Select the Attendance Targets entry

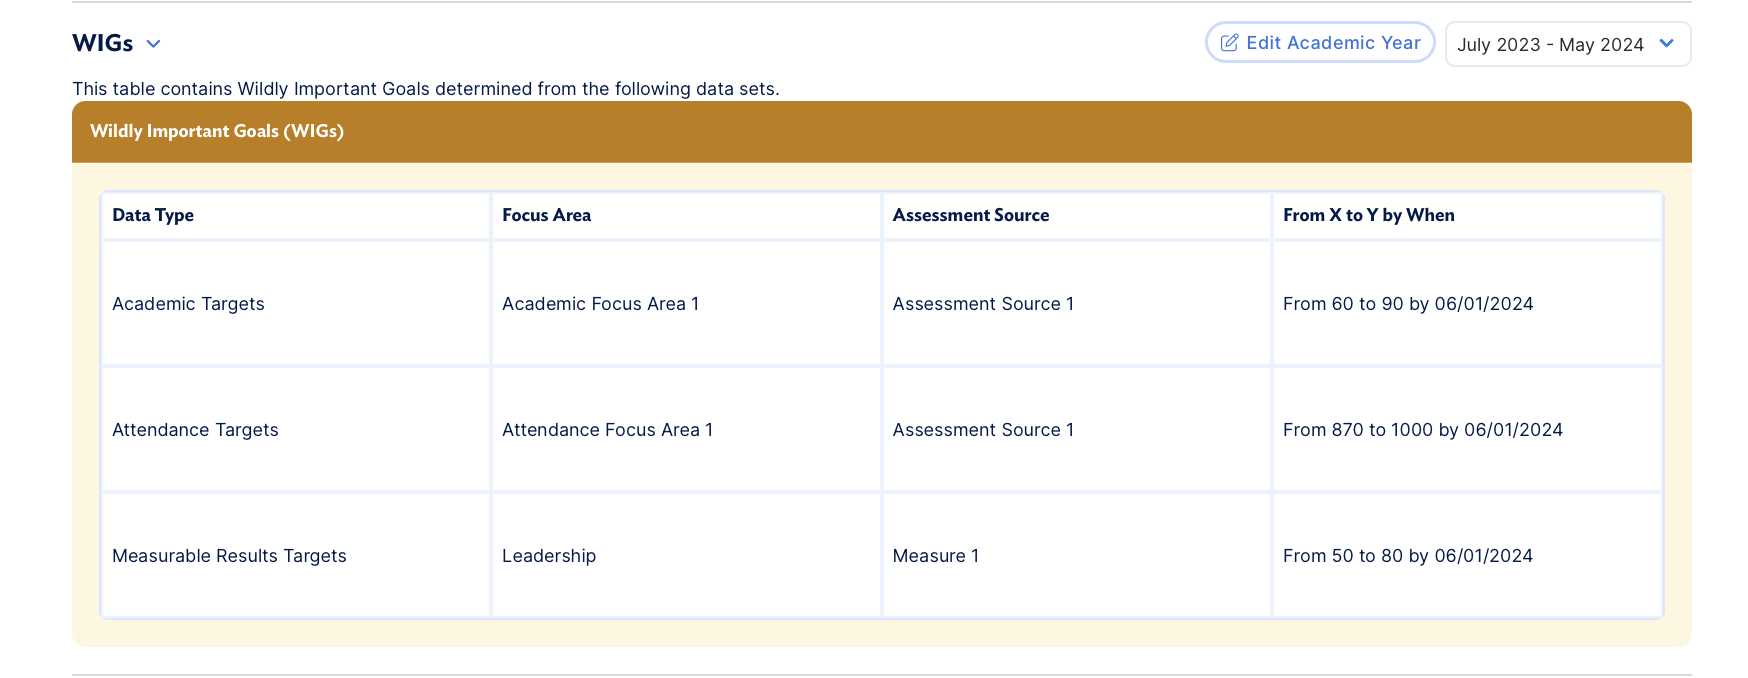click(x=195, y=430)
